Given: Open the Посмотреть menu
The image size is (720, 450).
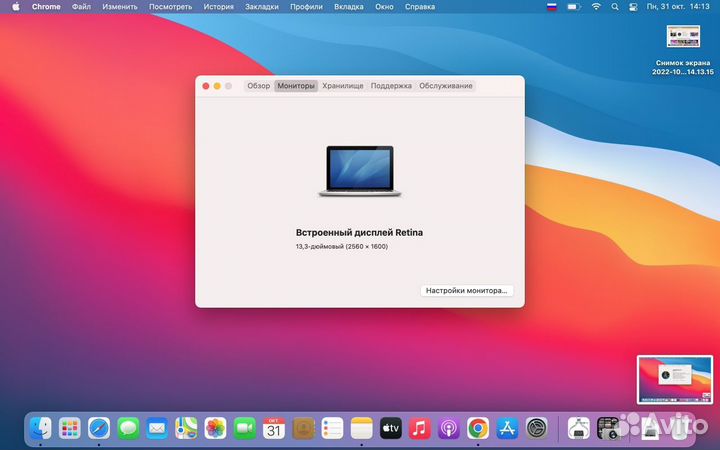Looking at the screenshot, I should 170,7.
